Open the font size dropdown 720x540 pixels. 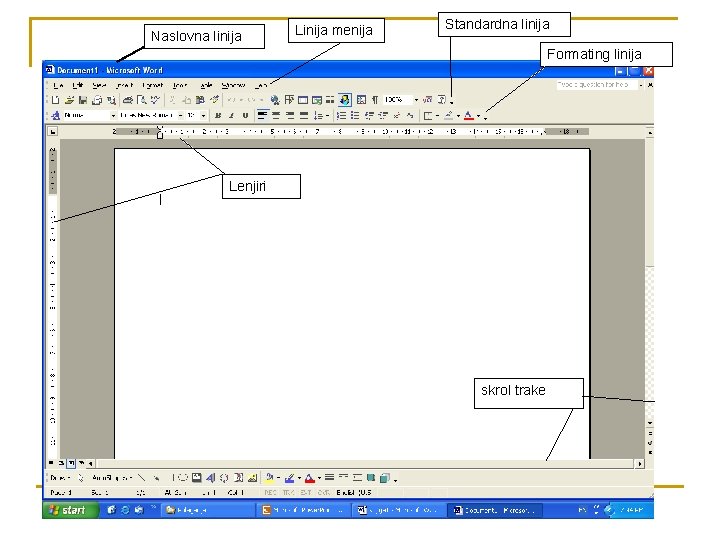(x=203, y=116)
